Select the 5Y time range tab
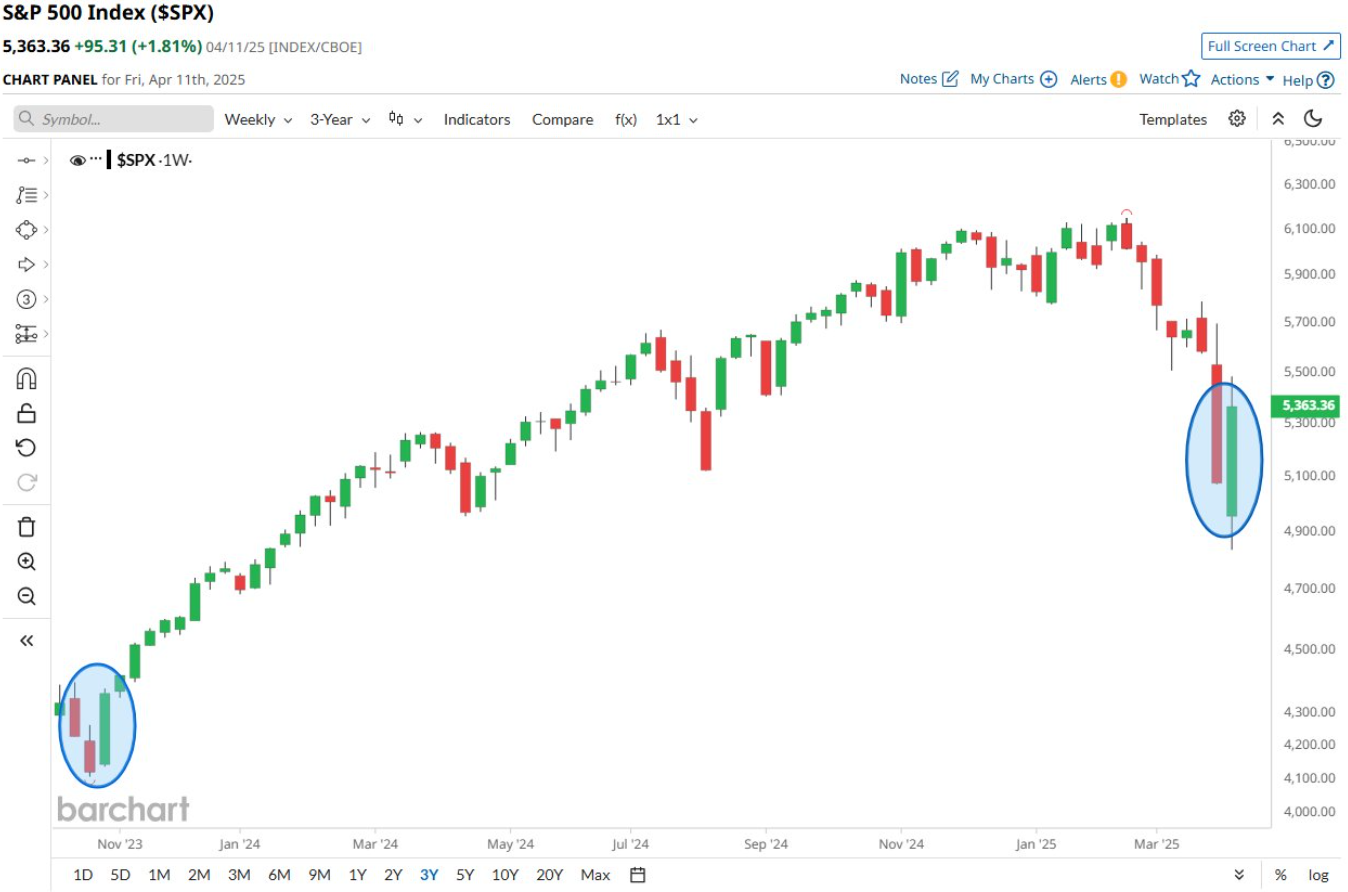1348x892 pixels. coord(465,875)
